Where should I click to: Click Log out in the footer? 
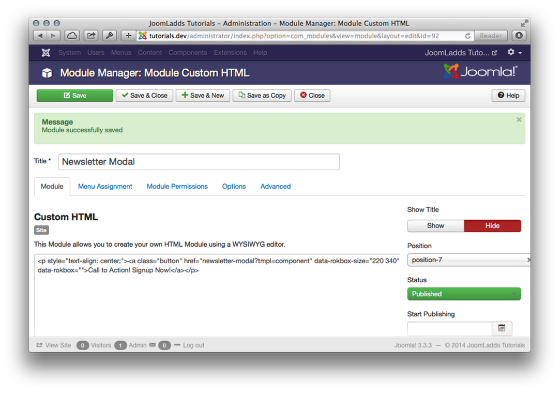click(194, 345)
